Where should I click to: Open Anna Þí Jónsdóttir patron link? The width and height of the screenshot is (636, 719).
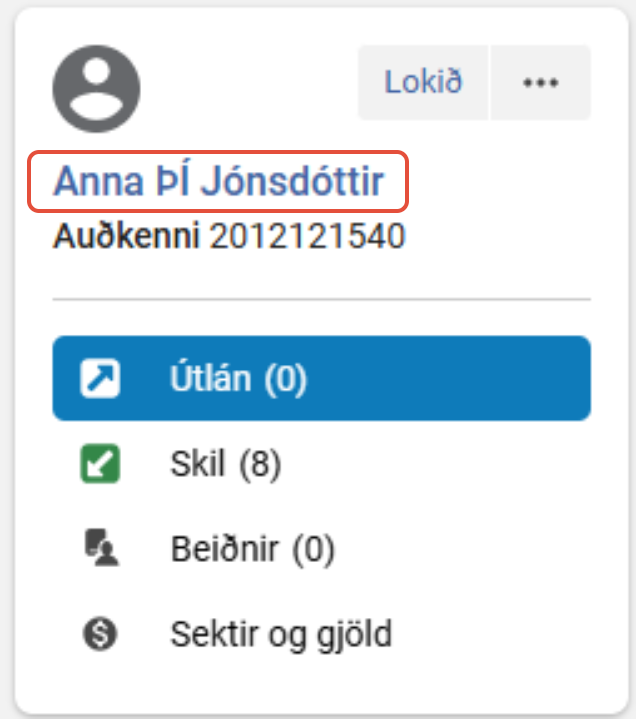218,183
